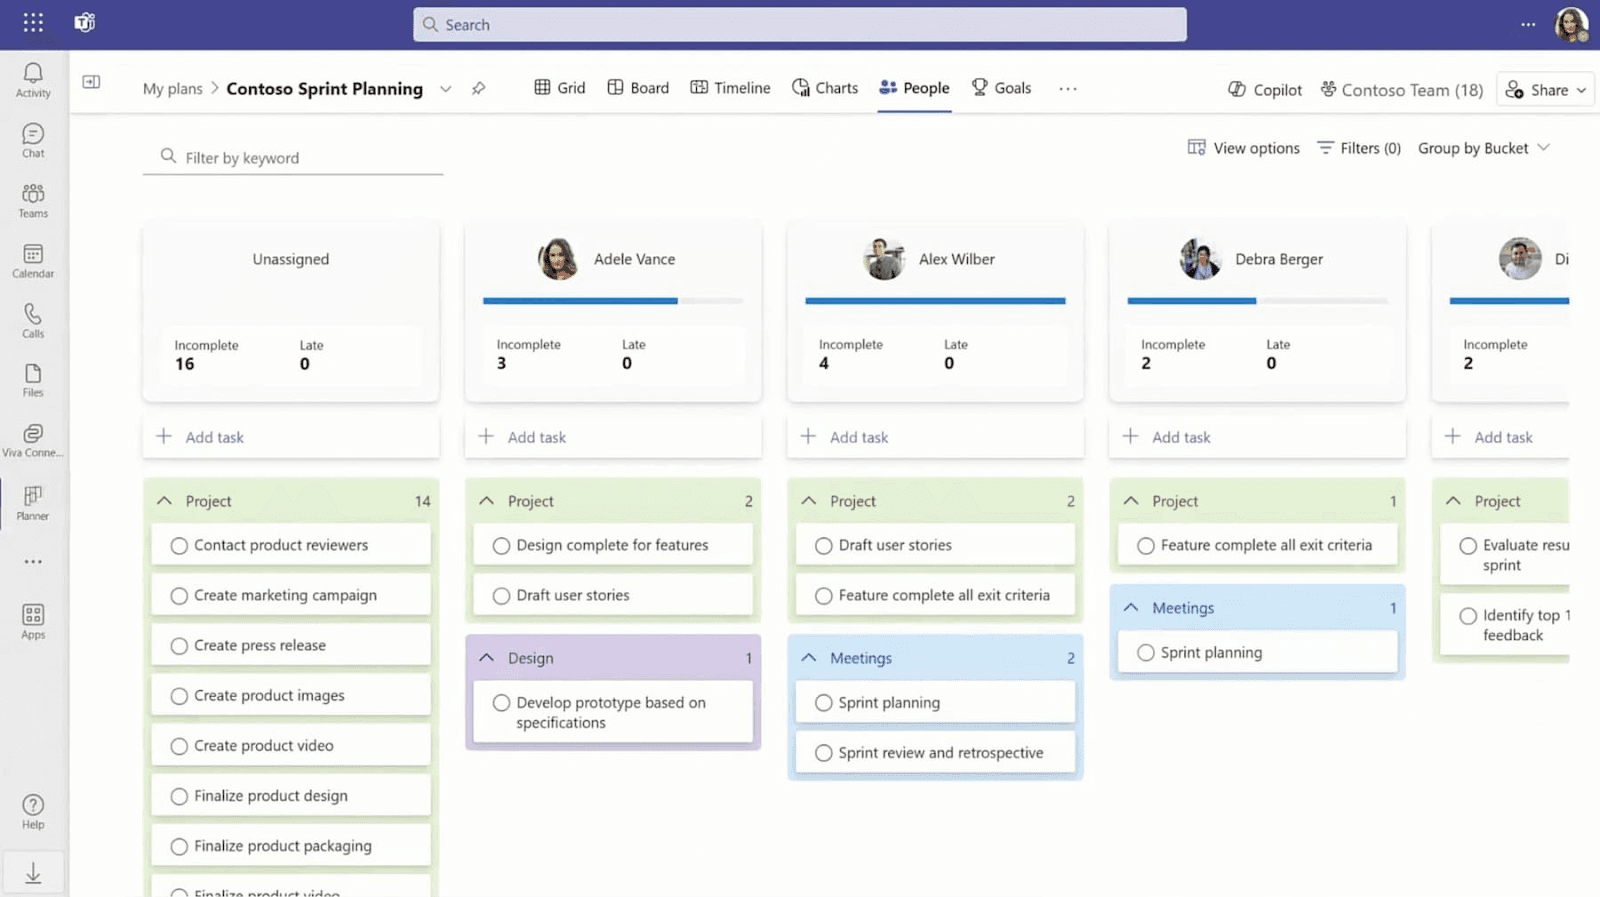The width and height of the screenshot is (1600, 897).
Task: Switch to the Goals tab
Action: pyautogui.click(x=1001, y=88)
